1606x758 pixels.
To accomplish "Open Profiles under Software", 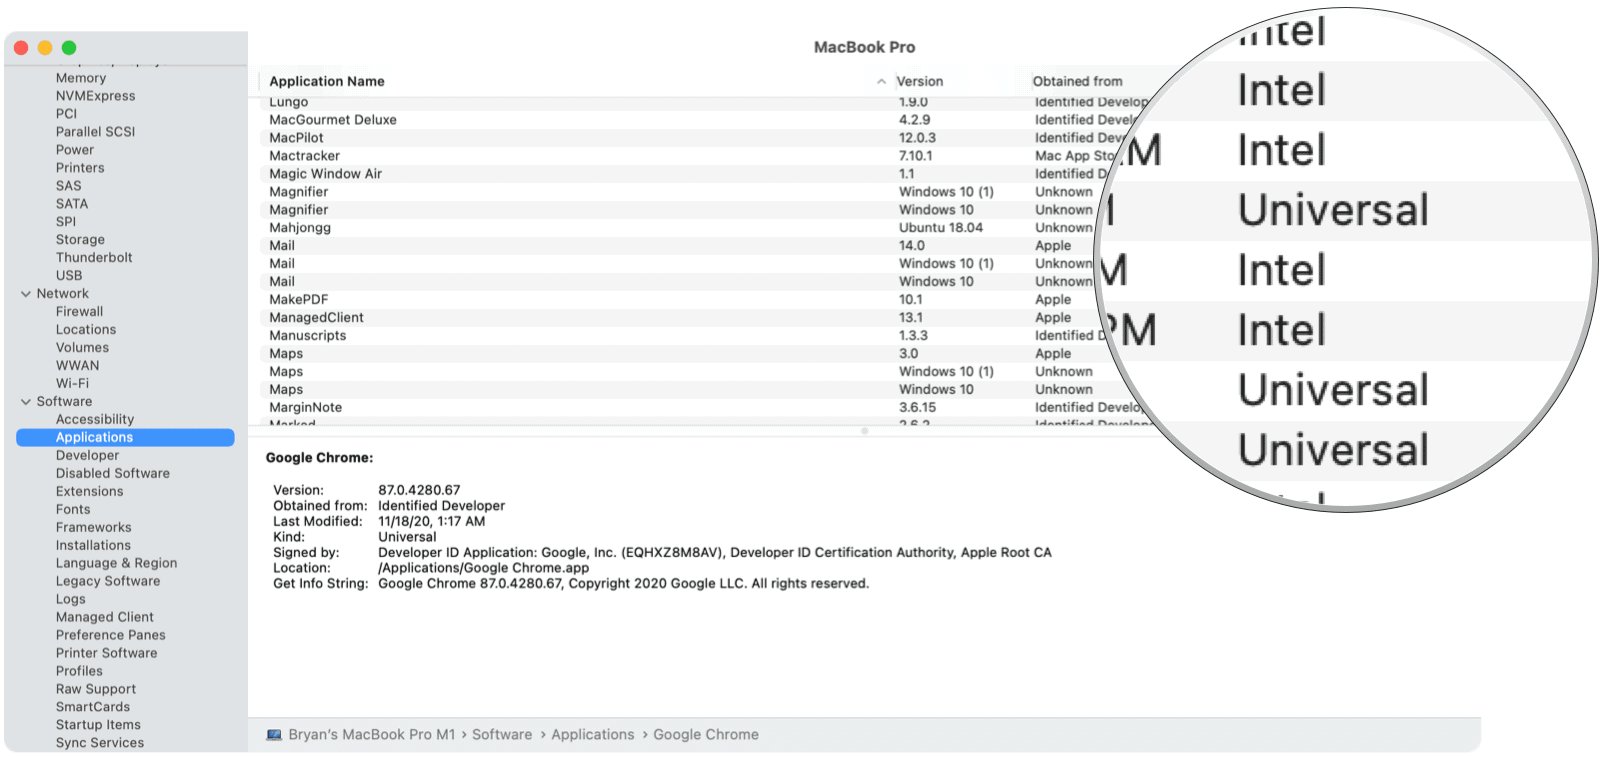I will point(79,672).
